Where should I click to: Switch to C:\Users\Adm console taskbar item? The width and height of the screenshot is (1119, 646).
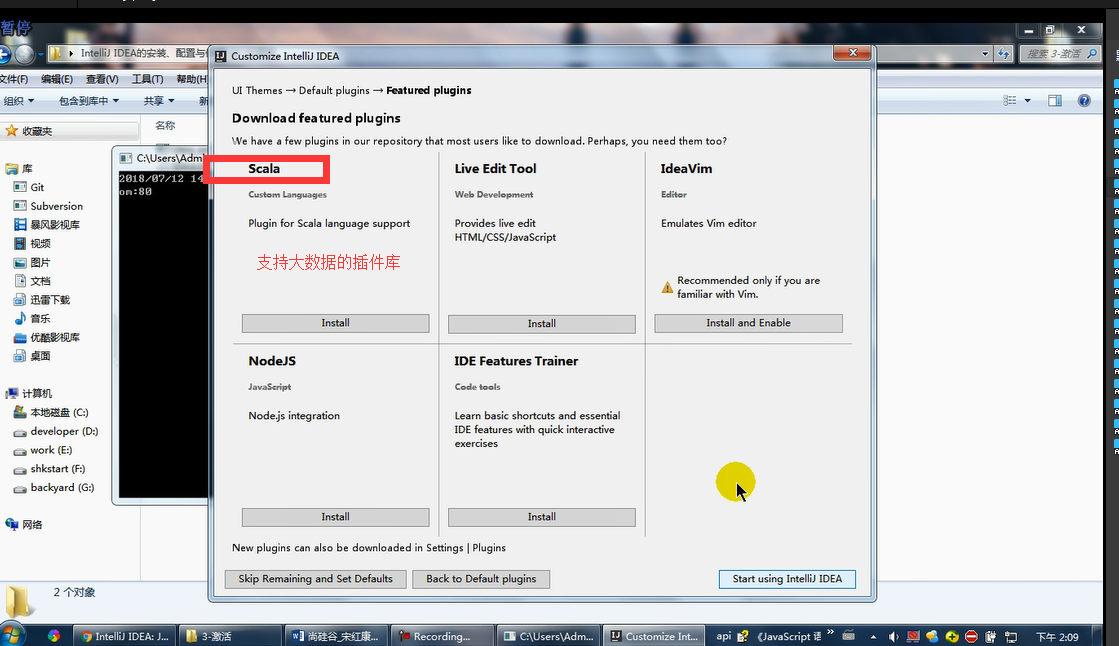pyautogui.click(x=548, y=636)
